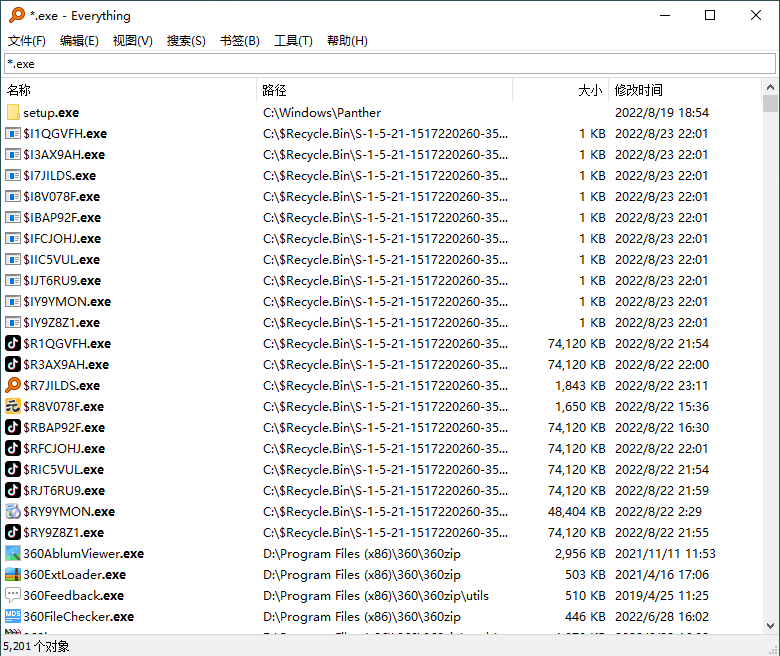Click TikTok icon of $RY9Z8Z1.exe

click(13, 532)
